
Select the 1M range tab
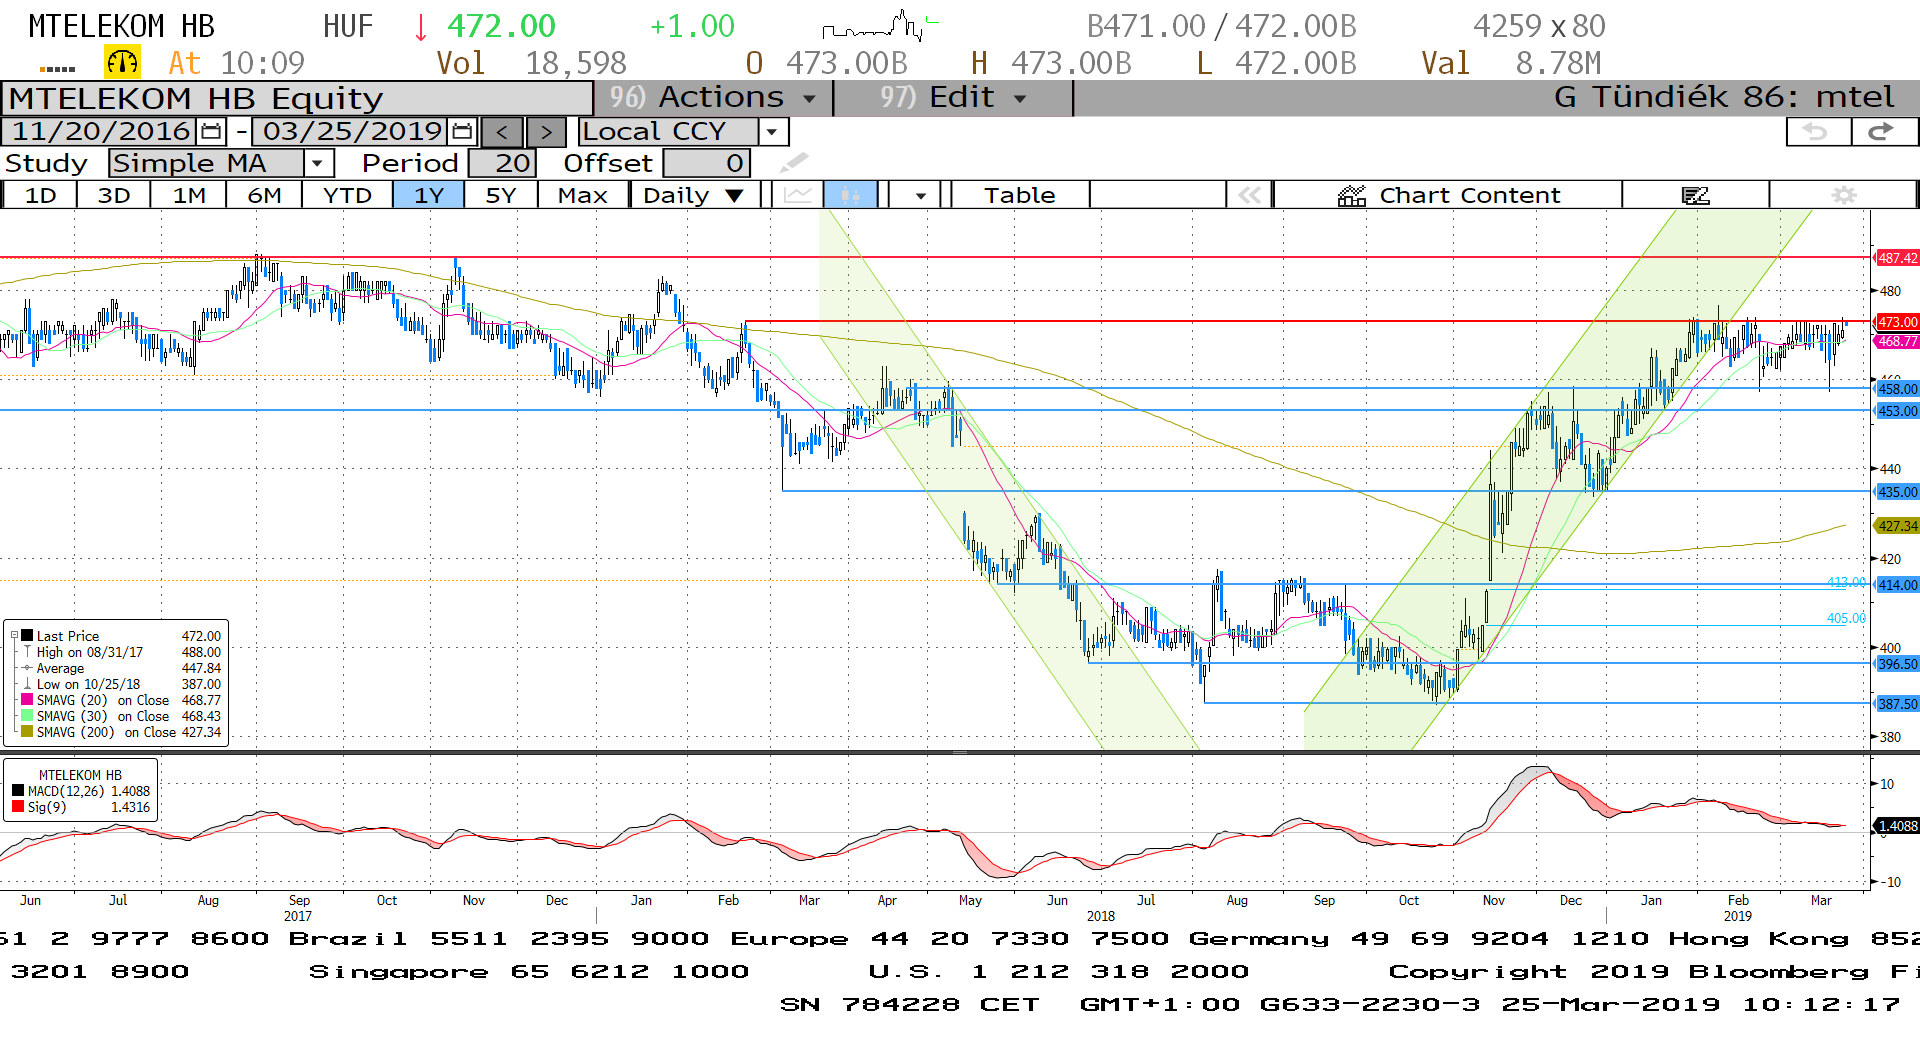click(189, 195)
